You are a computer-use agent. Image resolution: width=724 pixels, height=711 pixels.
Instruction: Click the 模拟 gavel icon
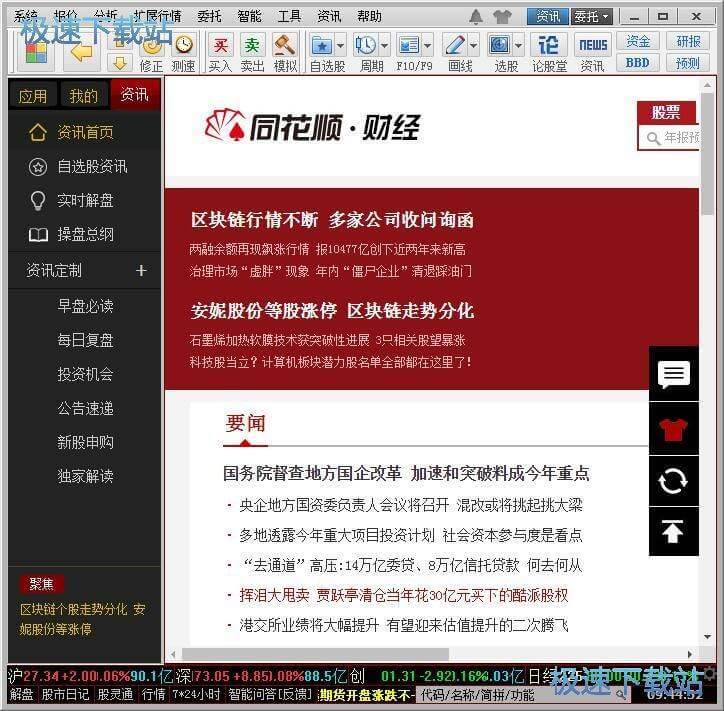(284, 45)
